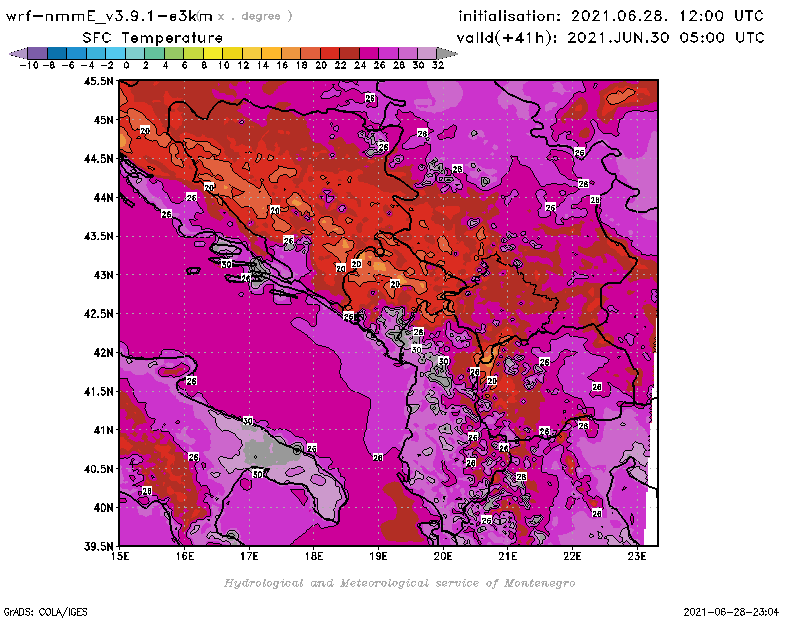The height and width of the screenshot is (618, 800).
Task: Click the '43N' latitude label
Action: pyautogui.click(x=103, y=275)
